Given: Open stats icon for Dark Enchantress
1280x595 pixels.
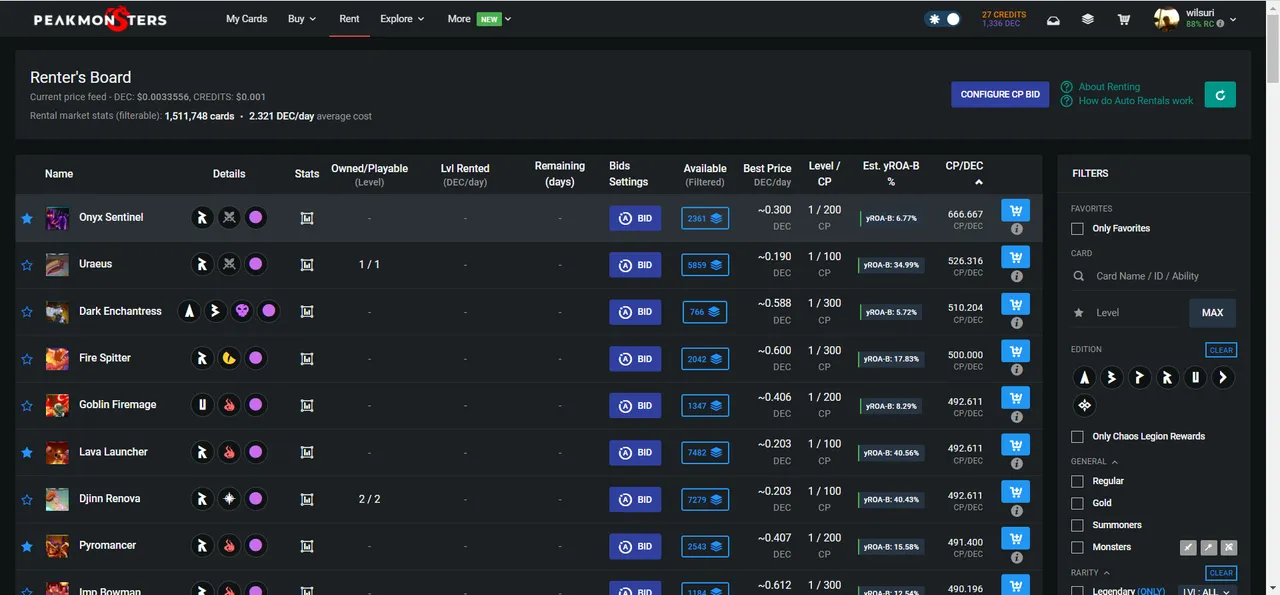Looking at the screenshot, I should pos(307,312).
